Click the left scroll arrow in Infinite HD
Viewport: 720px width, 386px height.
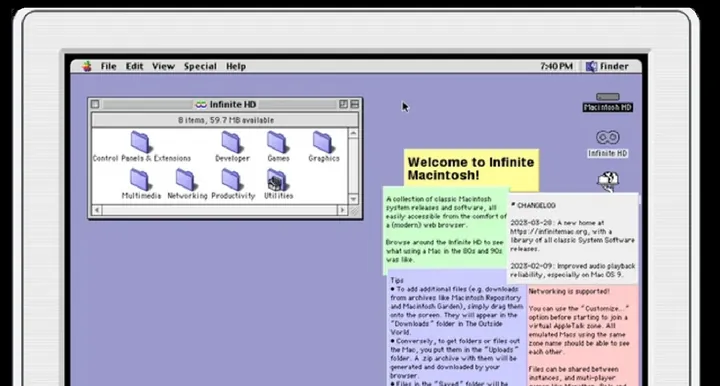point(96,210)
